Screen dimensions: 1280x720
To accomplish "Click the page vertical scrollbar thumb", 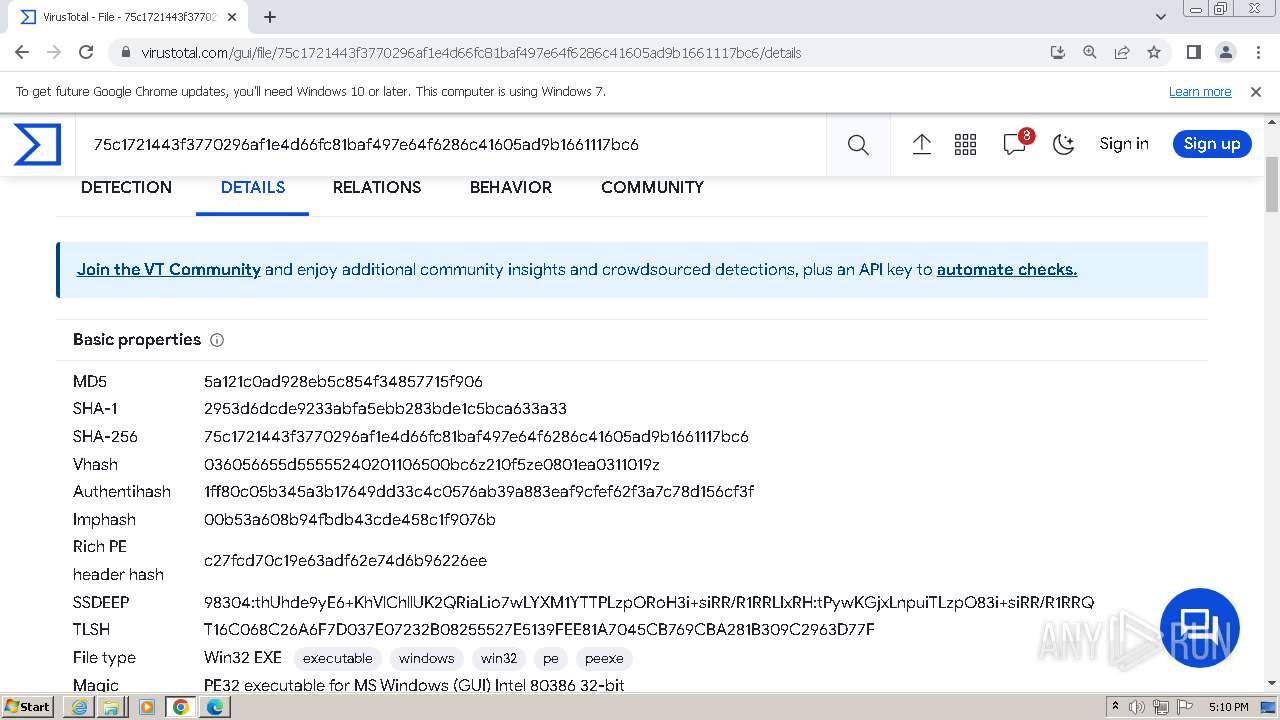I will coord(1272,185).
